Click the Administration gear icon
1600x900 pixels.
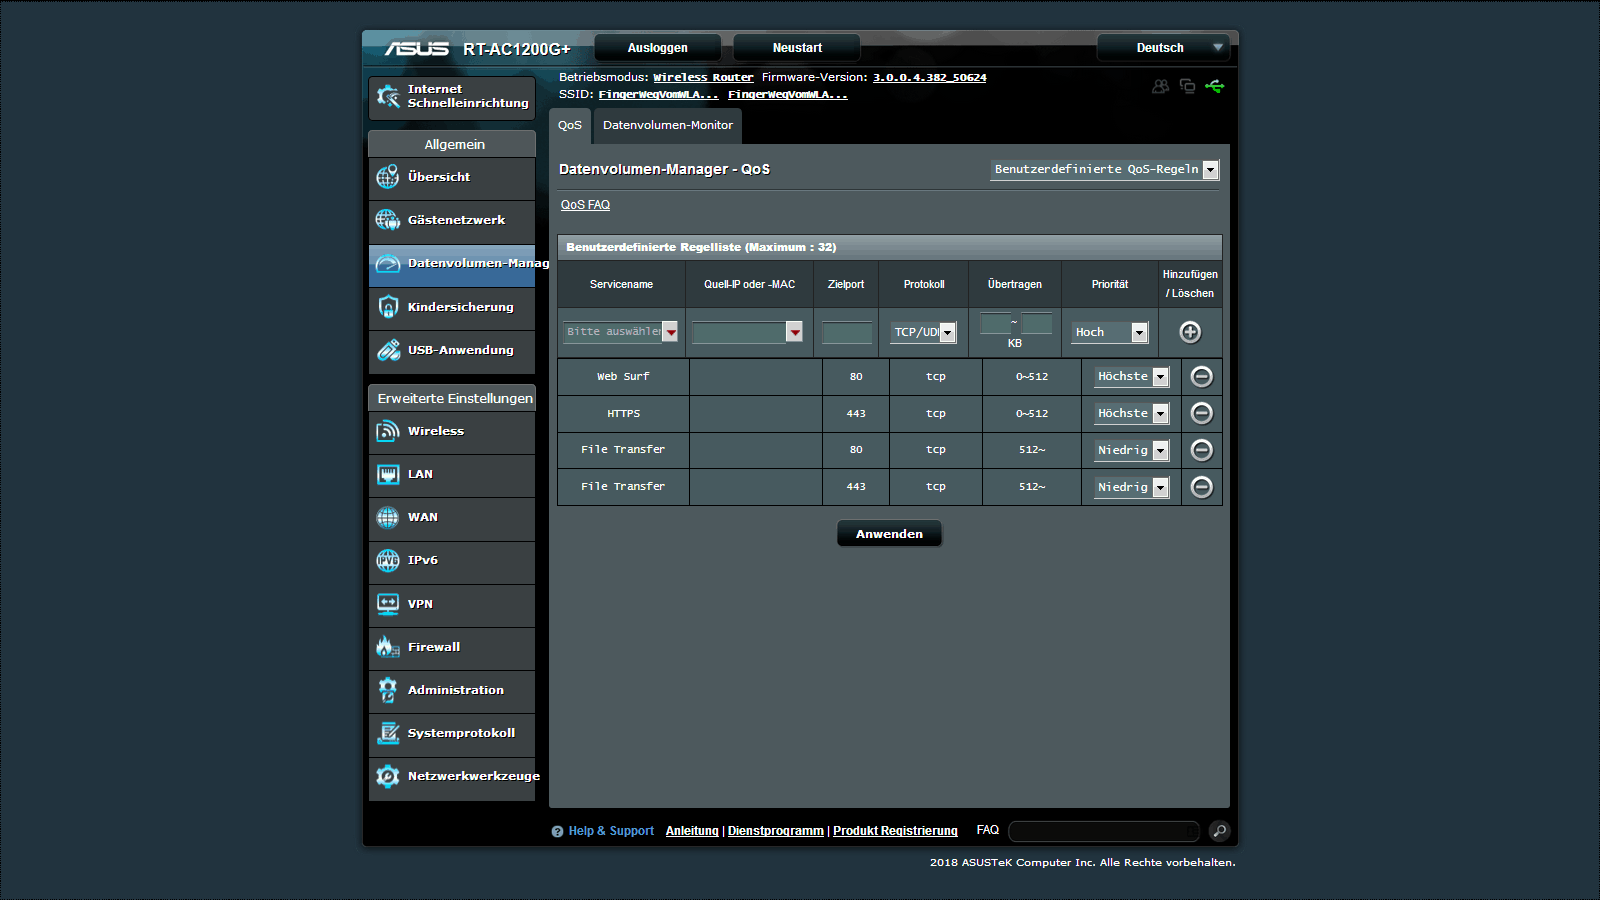coord(388,690)
